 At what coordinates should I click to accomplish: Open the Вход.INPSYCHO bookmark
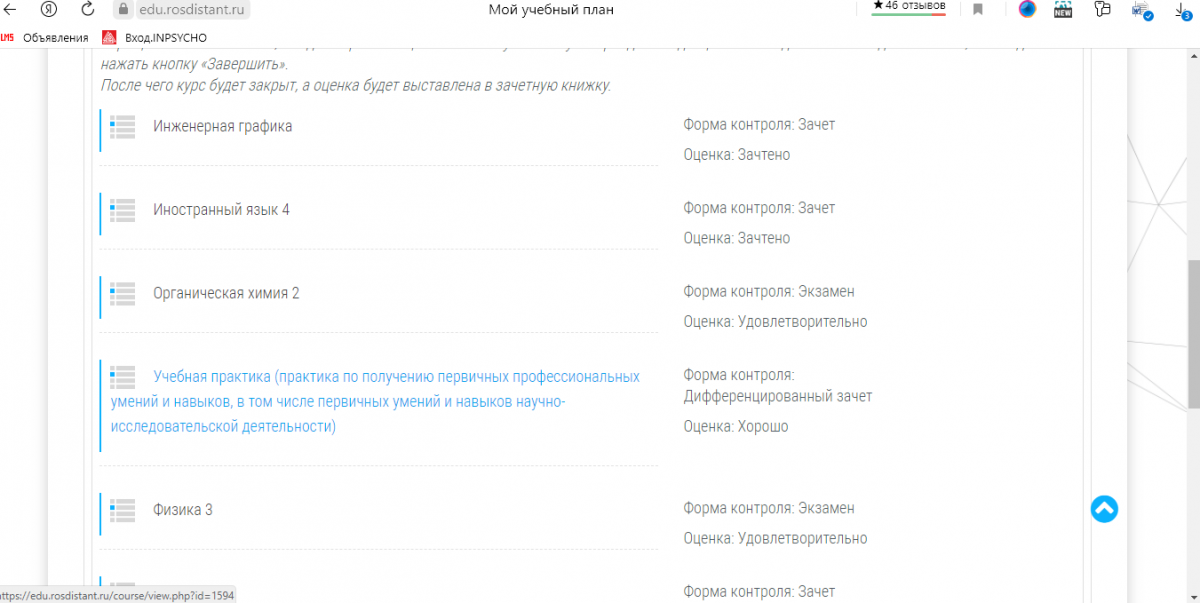pyautogui.click(x=149, y=38)
